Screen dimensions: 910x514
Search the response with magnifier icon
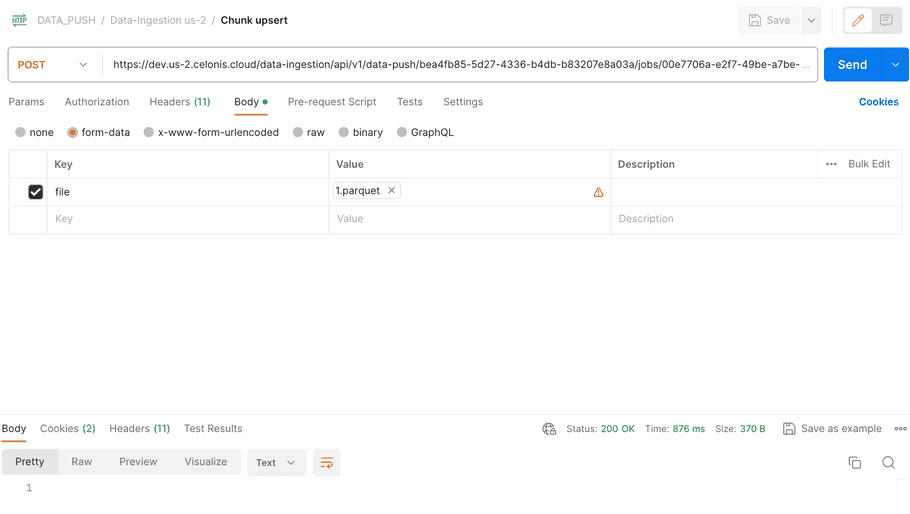[888, 462]
